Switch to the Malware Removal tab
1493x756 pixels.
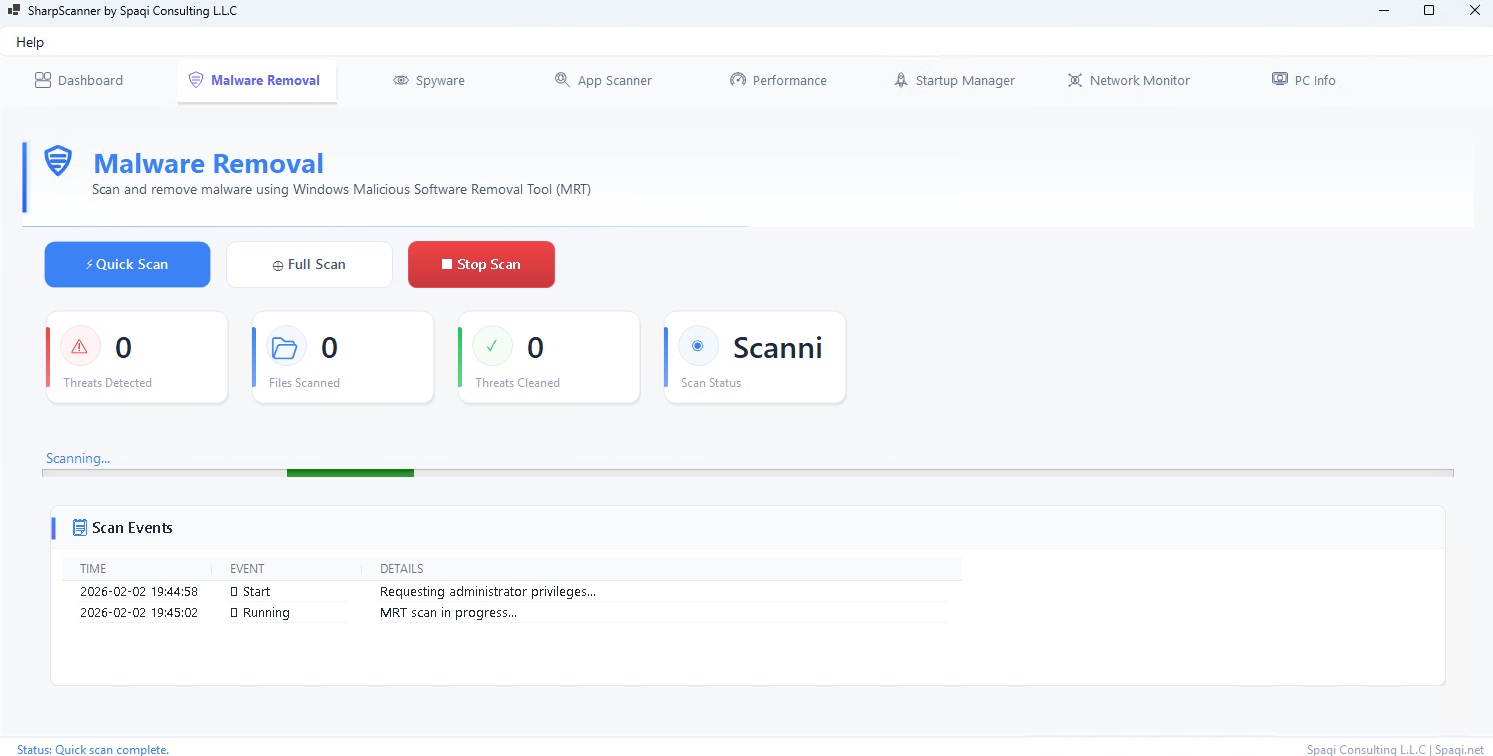tap(256, 79)
